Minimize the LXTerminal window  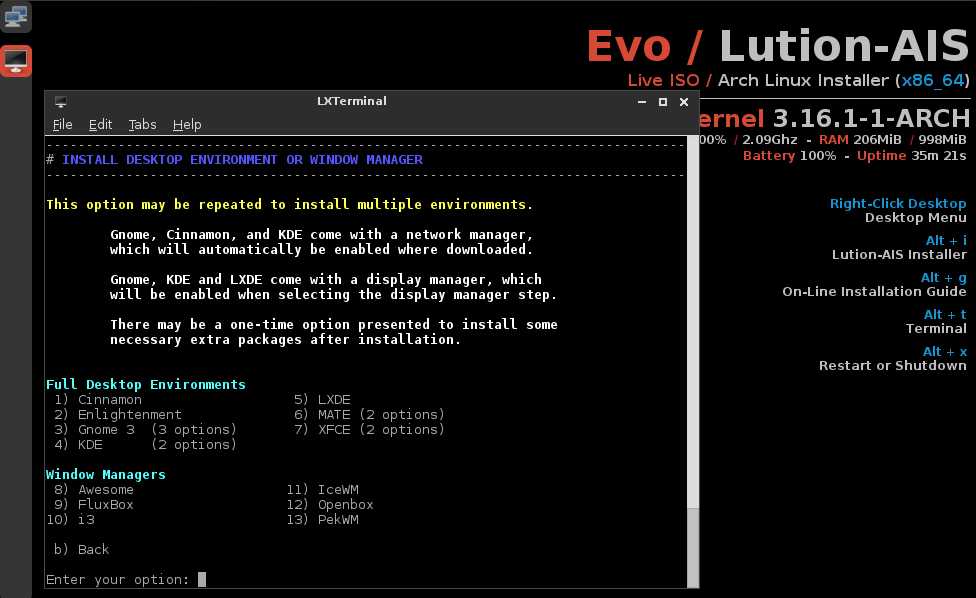coord(642,101)
